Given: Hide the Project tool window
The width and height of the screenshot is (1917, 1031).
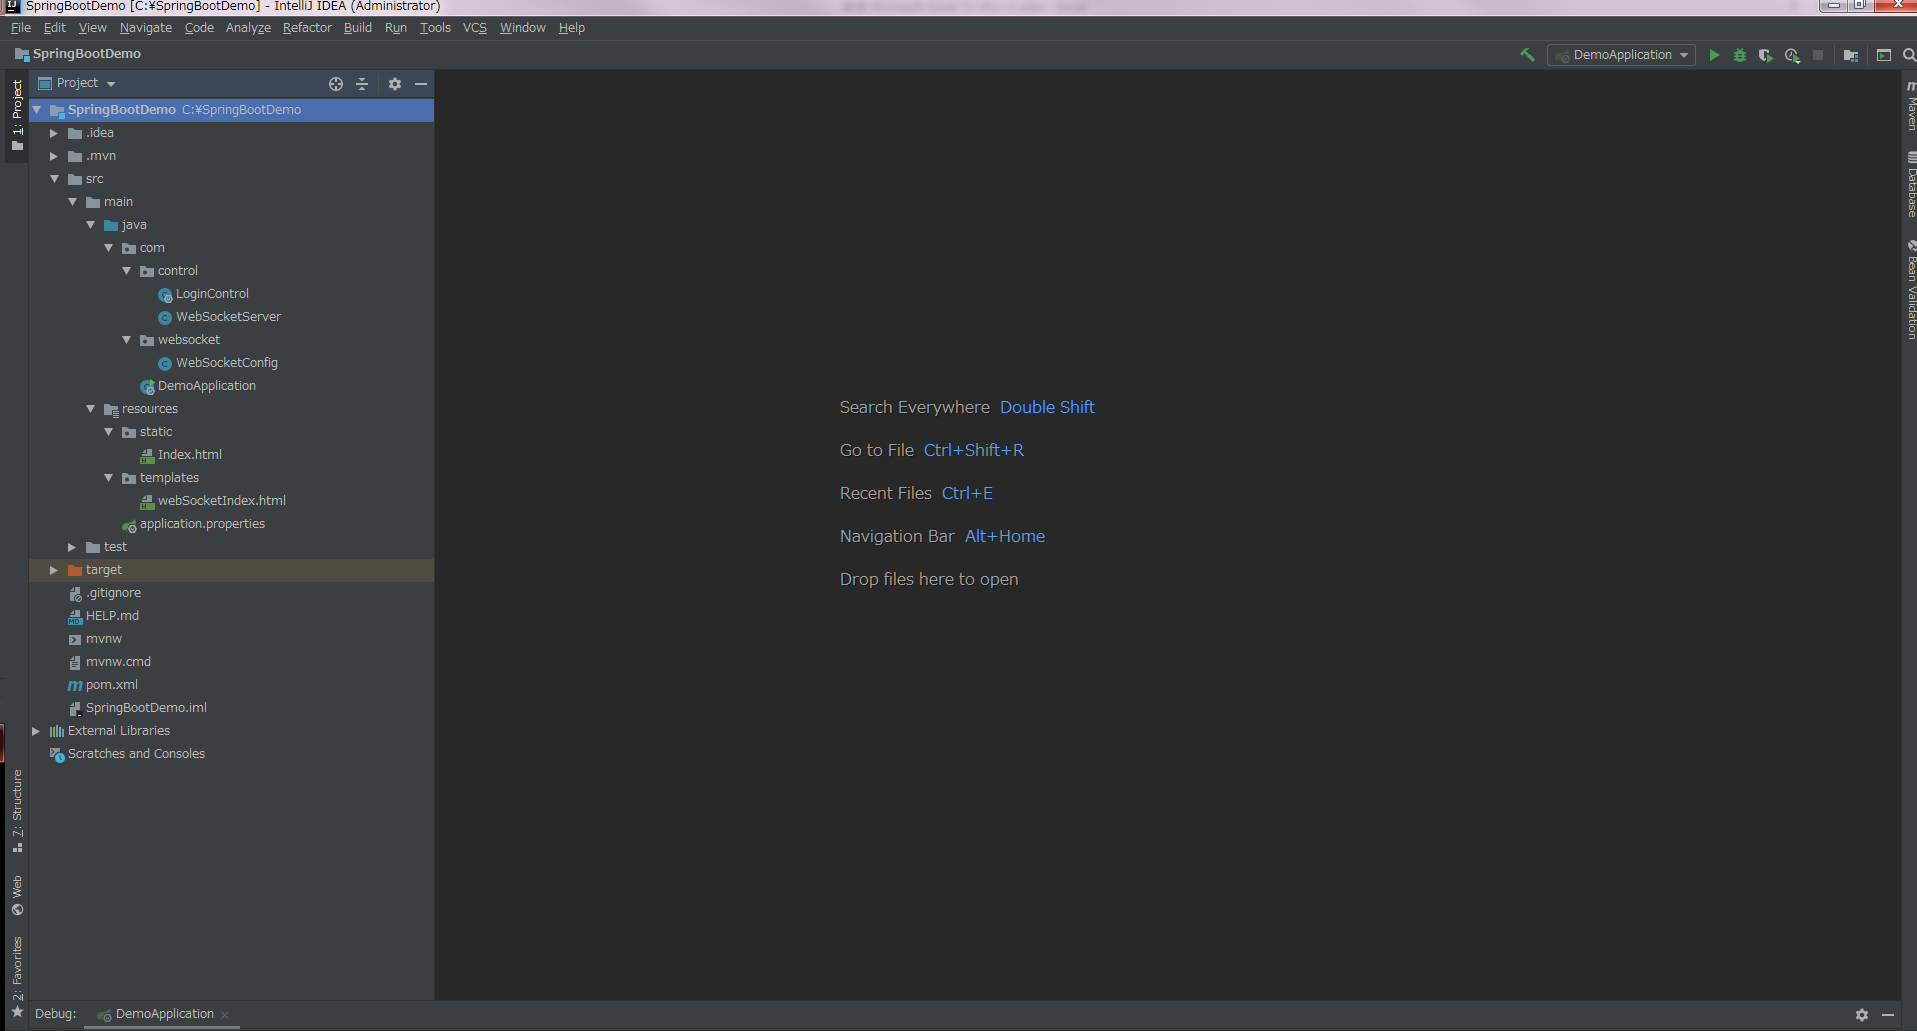Looking at the screenshot, I should tap(421, 84).
